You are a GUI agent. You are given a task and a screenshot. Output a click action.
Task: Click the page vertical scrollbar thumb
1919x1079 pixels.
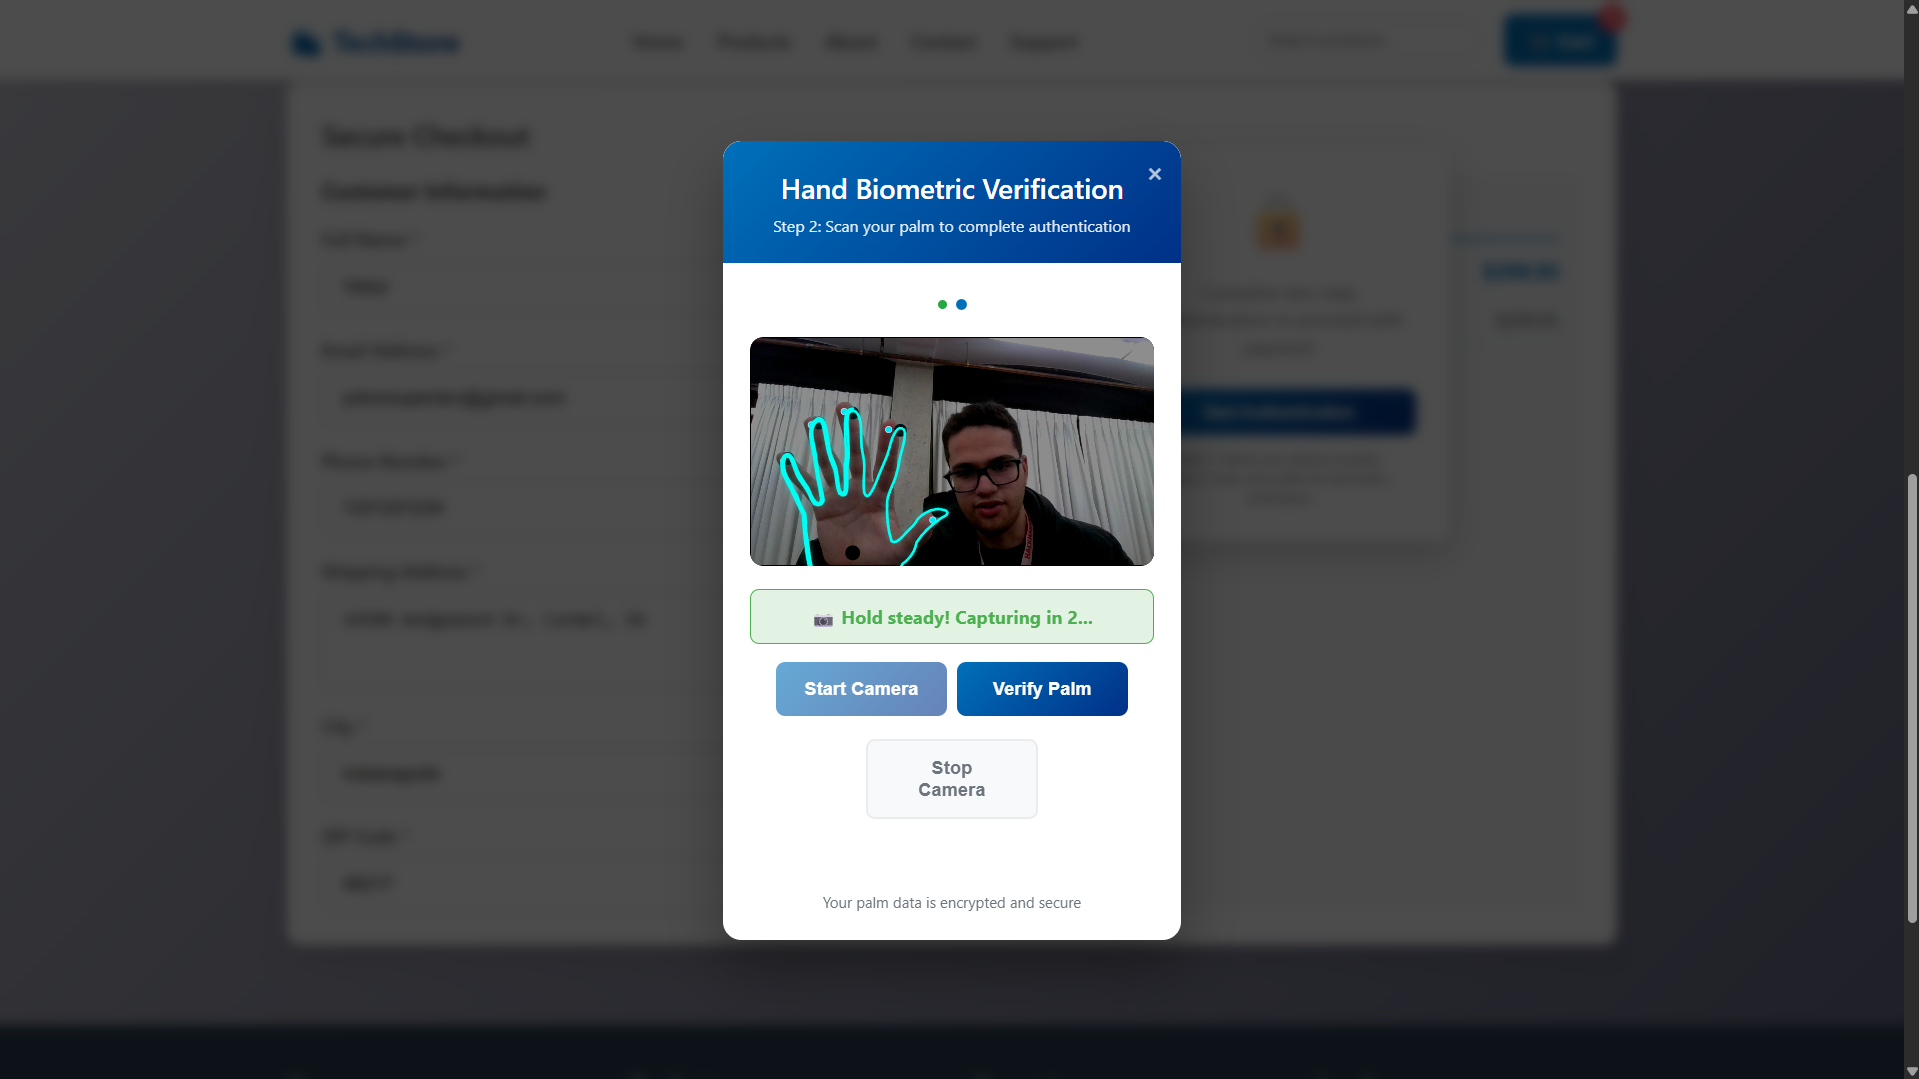(x=1912, y=698)
